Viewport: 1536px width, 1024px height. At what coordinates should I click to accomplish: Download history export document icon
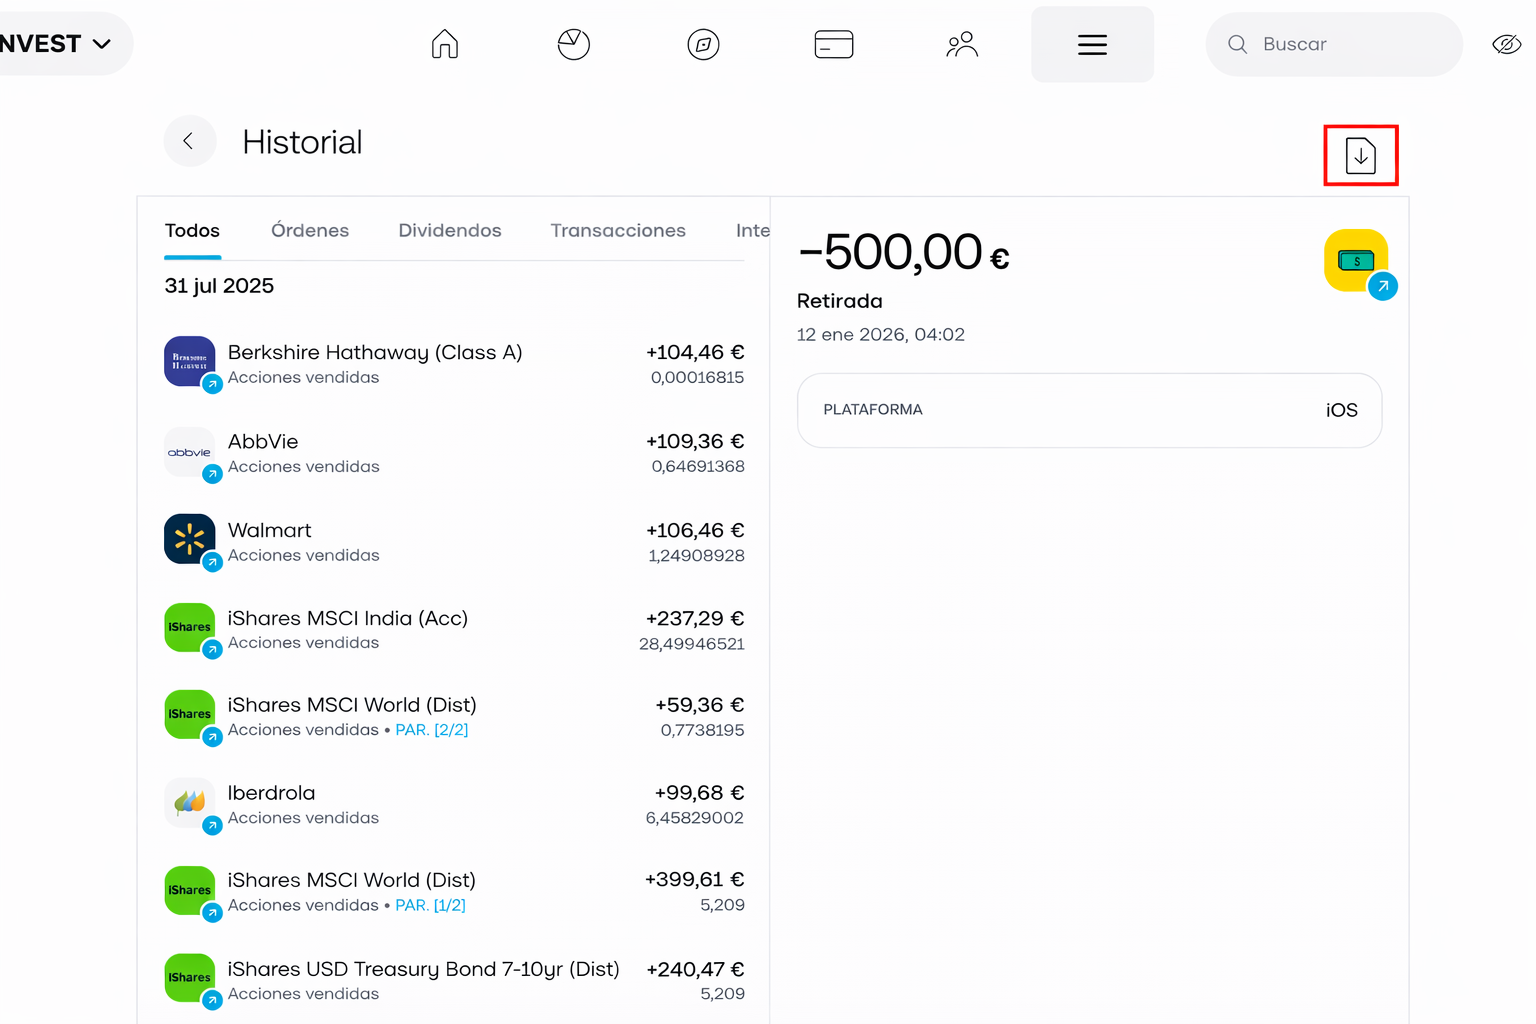click(1360, 155)
